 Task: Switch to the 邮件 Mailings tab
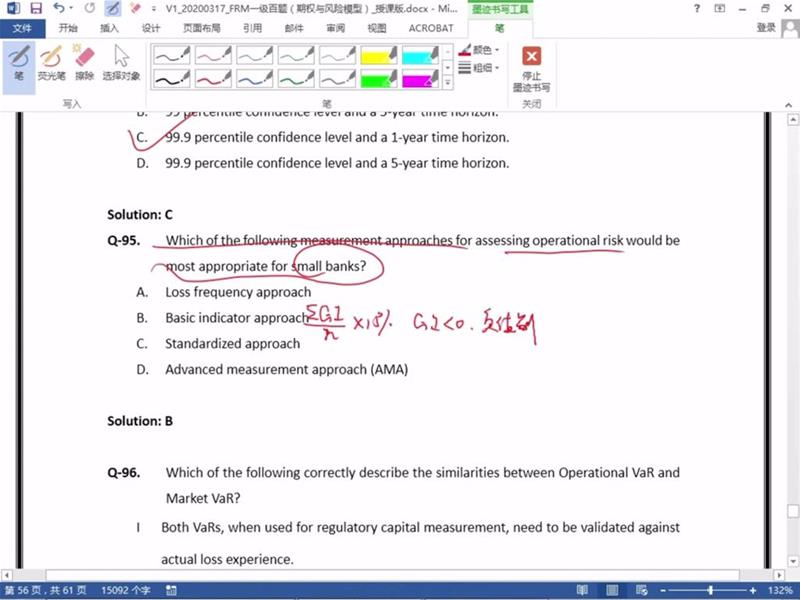point(294,28)
